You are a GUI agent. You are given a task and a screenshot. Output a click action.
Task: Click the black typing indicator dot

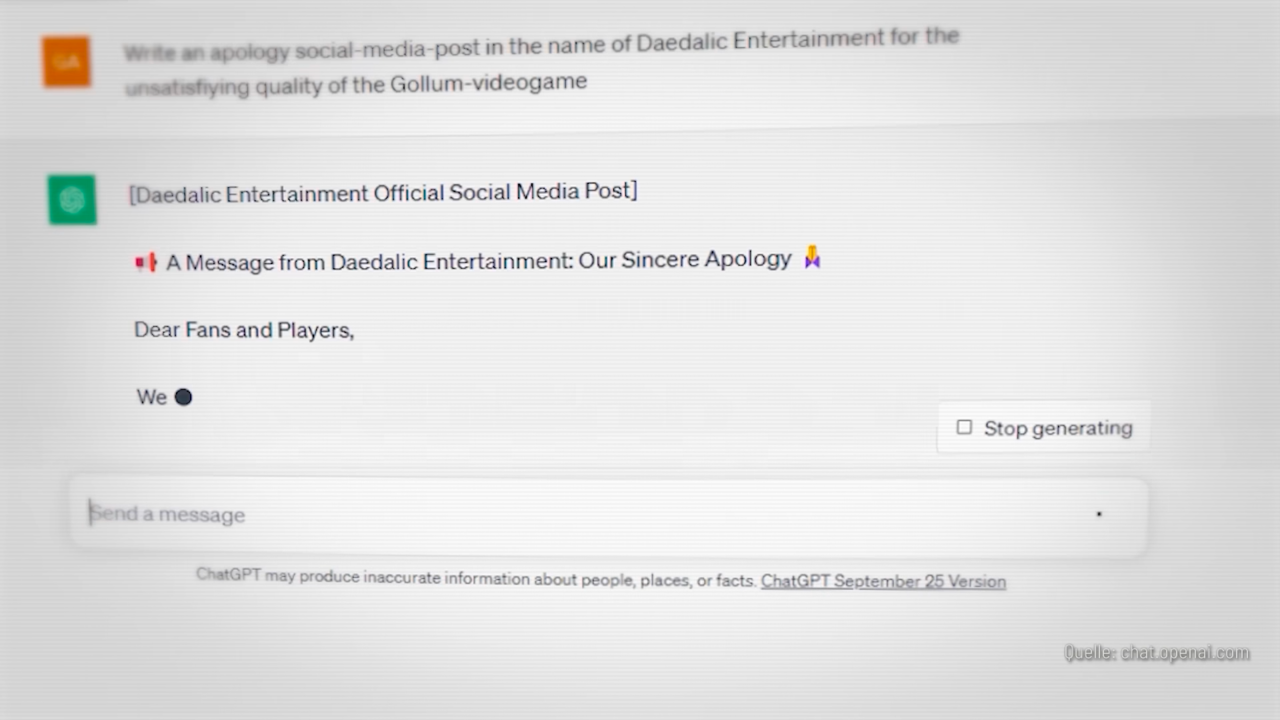183,397
